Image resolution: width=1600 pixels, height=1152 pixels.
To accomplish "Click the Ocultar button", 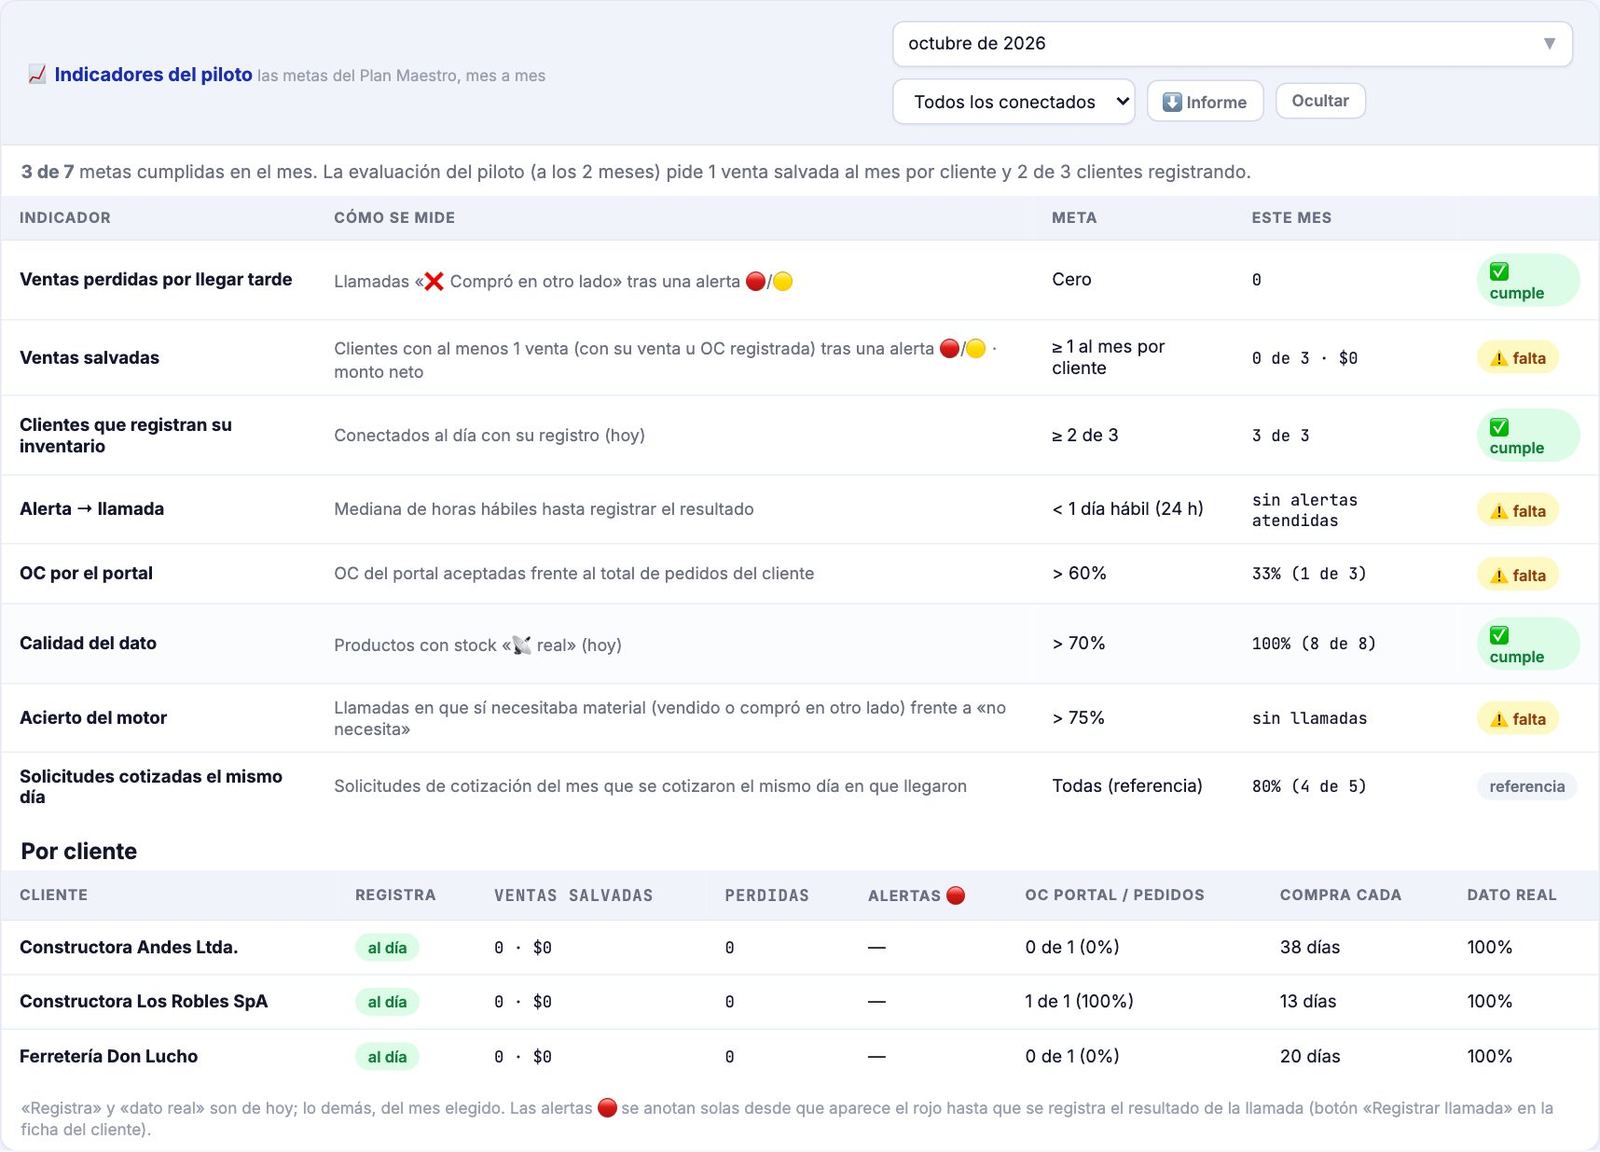I will tap(1320, 101).
